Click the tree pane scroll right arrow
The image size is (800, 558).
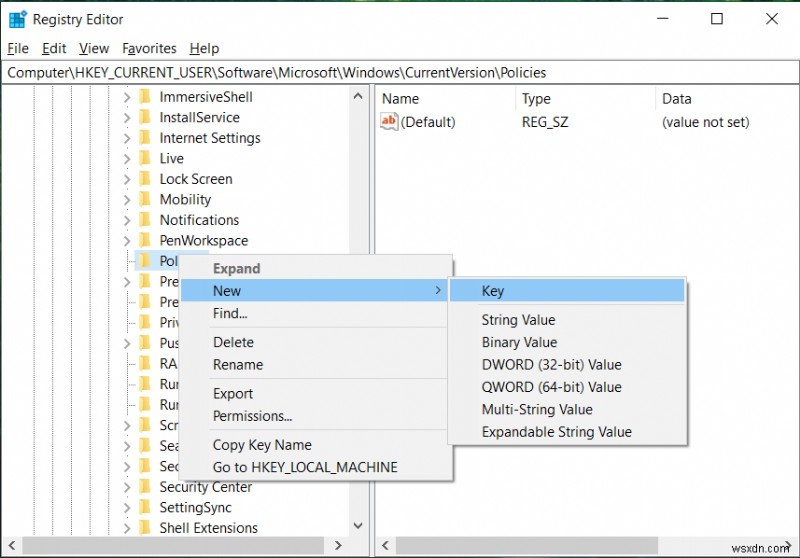338,545
